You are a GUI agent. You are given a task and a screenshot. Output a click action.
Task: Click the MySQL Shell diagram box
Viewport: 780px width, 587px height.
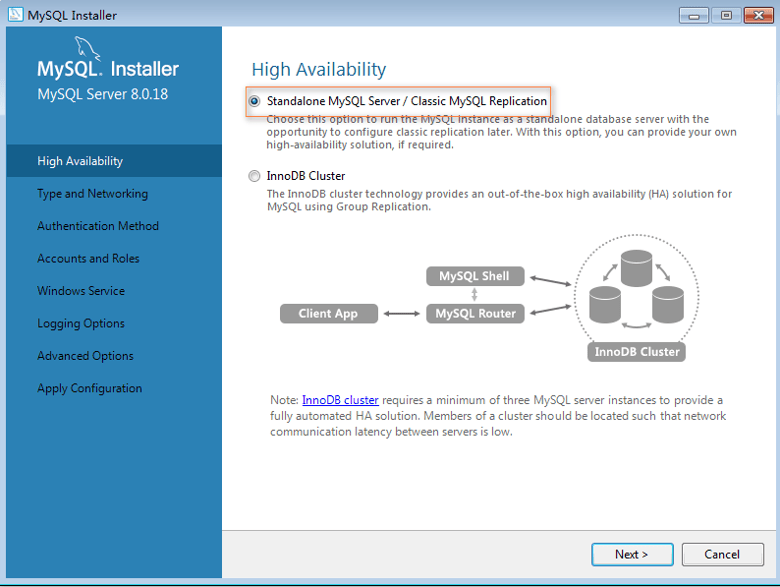tap(475, 276)
